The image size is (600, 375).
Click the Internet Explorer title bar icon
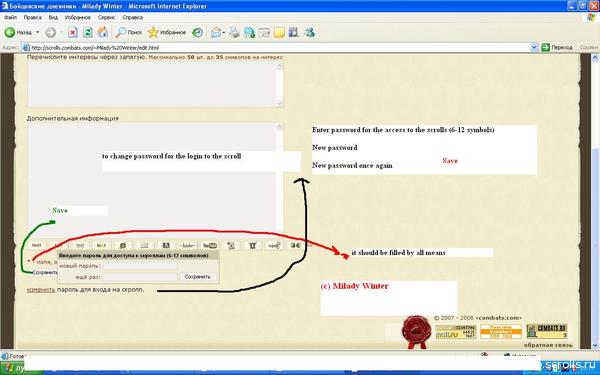(5, 6)
